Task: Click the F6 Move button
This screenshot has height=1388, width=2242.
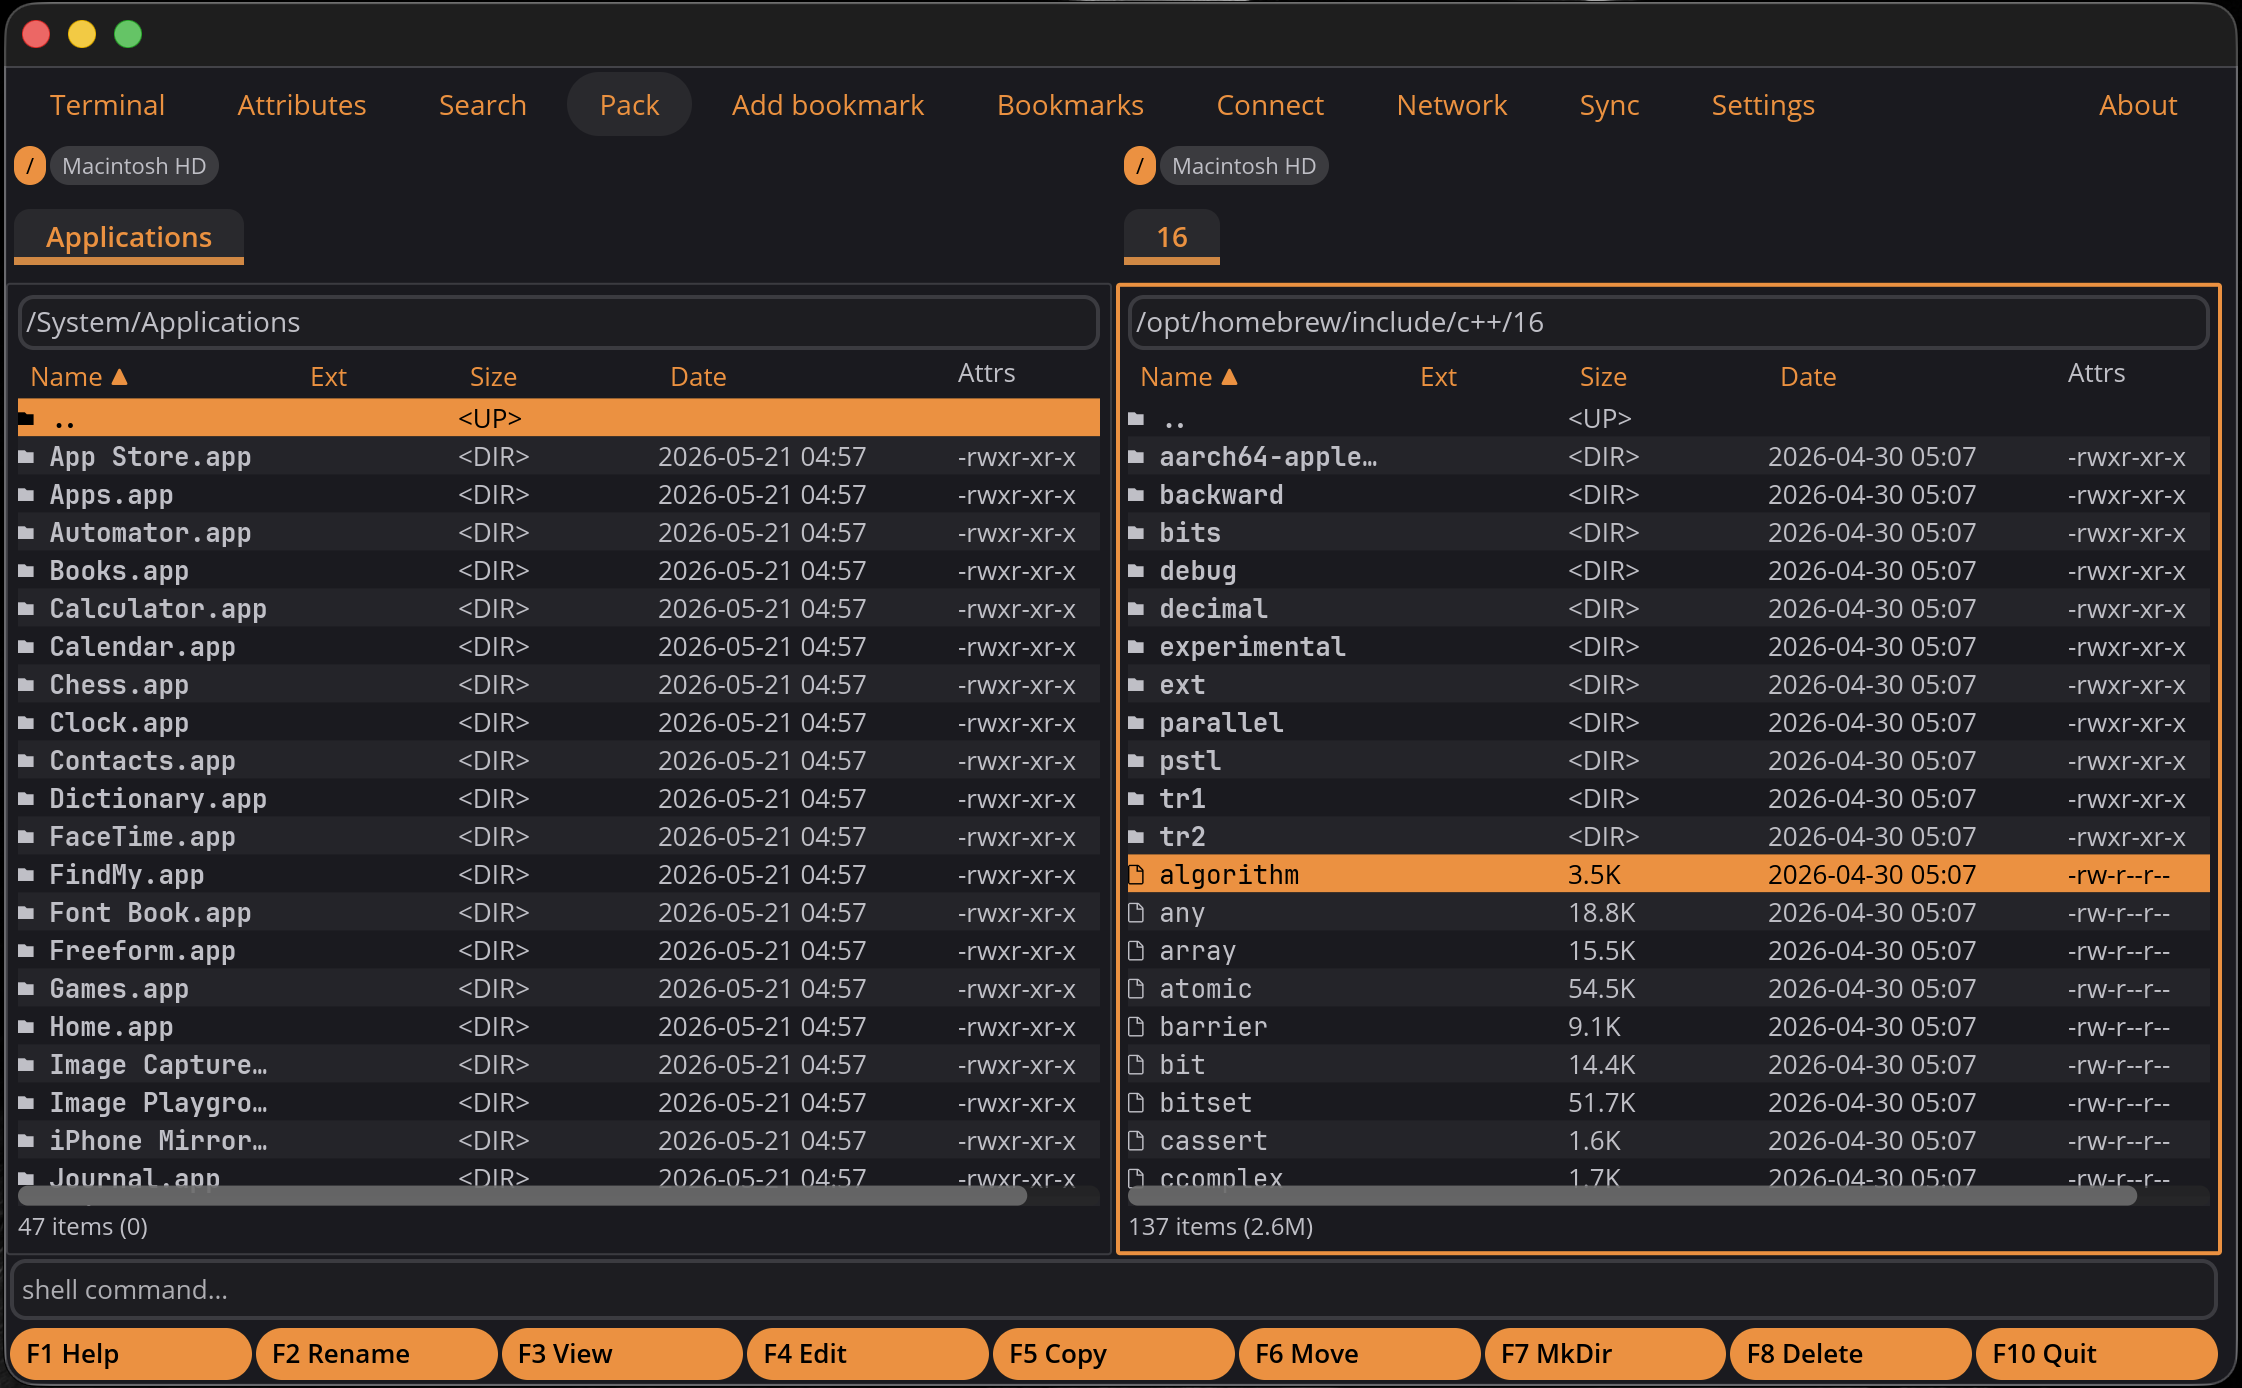Action: (x=1359, y=1354)
